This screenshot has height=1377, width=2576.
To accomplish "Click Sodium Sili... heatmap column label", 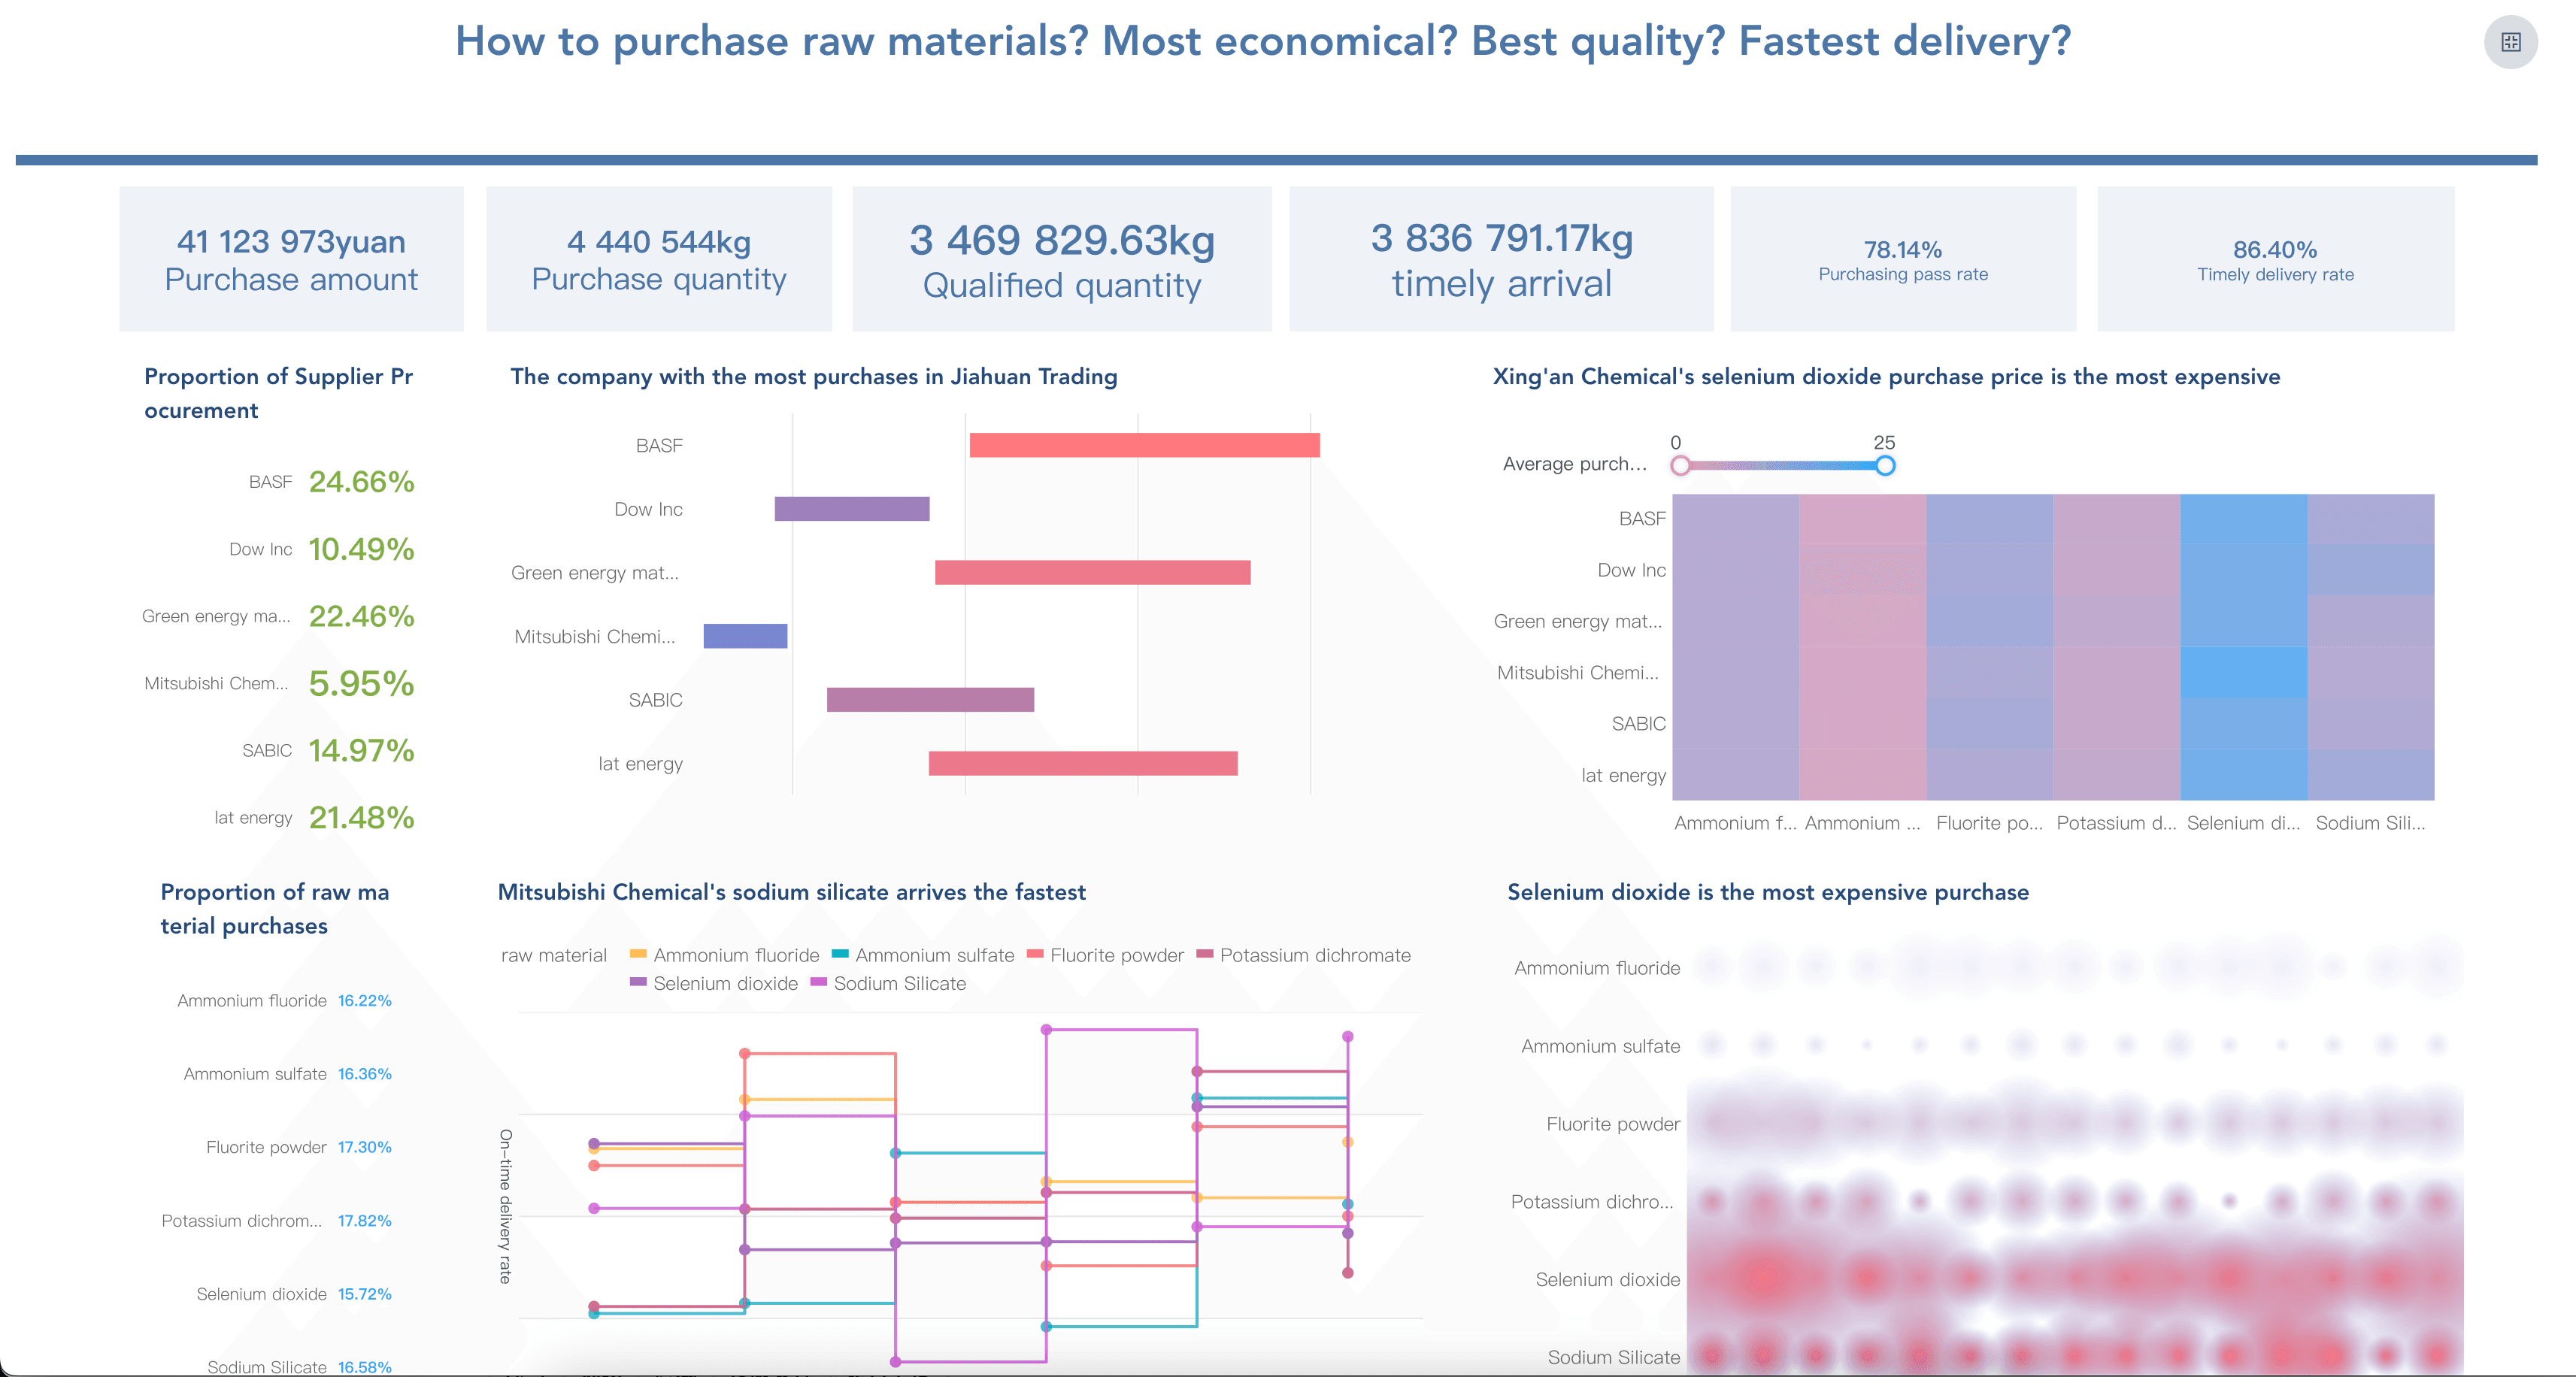I will coord(2370,823).
